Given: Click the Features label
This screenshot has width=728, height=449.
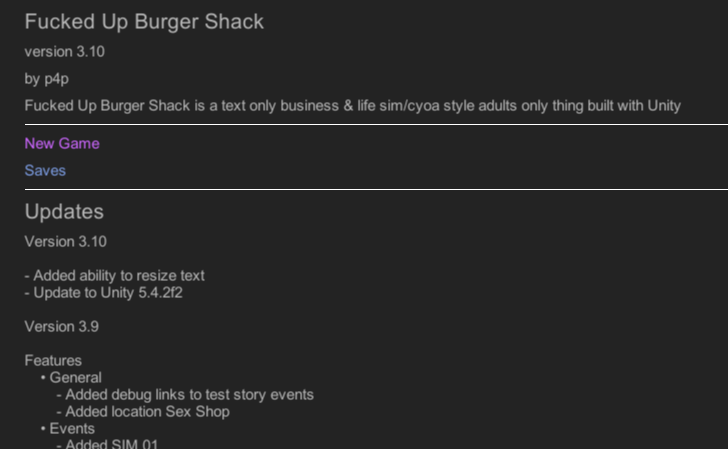Looking at the screenshot, I should click(53, 361).
